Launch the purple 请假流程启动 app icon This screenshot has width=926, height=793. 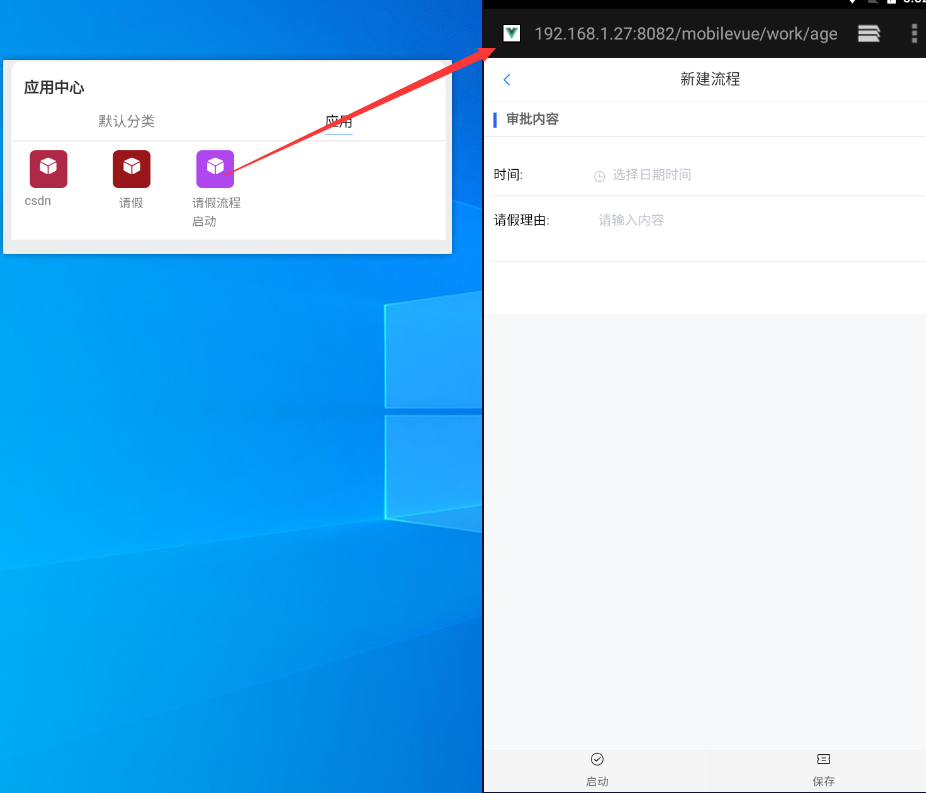215,169
